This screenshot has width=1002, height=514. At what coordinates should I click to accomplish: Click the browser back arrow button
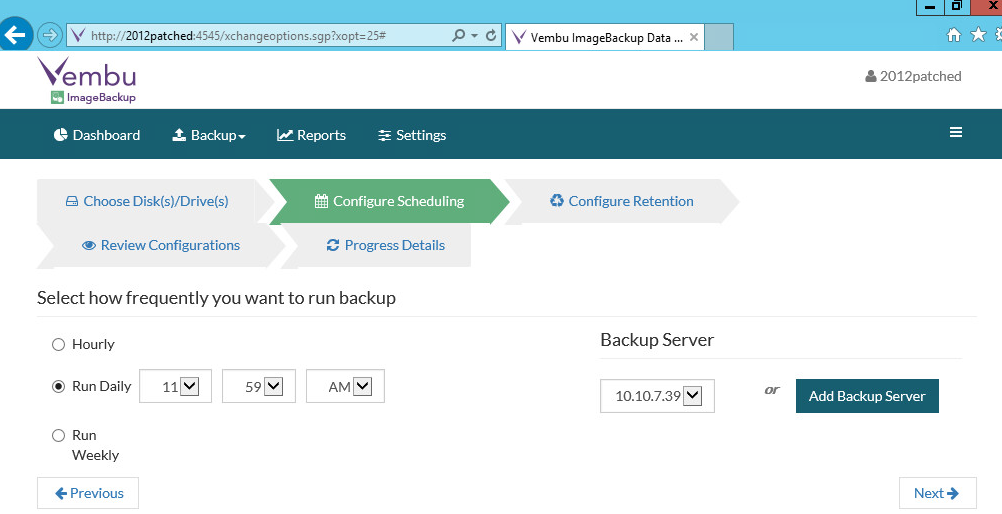coord(14,35)
